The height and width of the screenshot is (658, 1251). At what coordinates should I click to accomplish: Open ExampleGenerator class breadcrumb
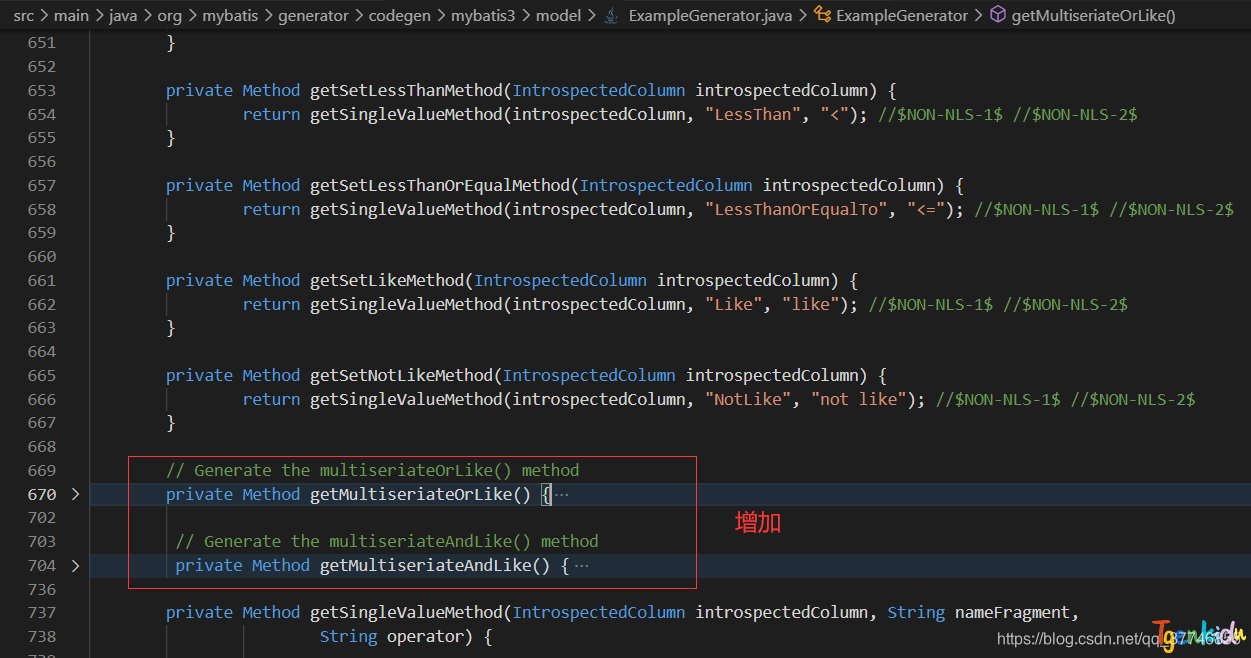click(902, 15)
